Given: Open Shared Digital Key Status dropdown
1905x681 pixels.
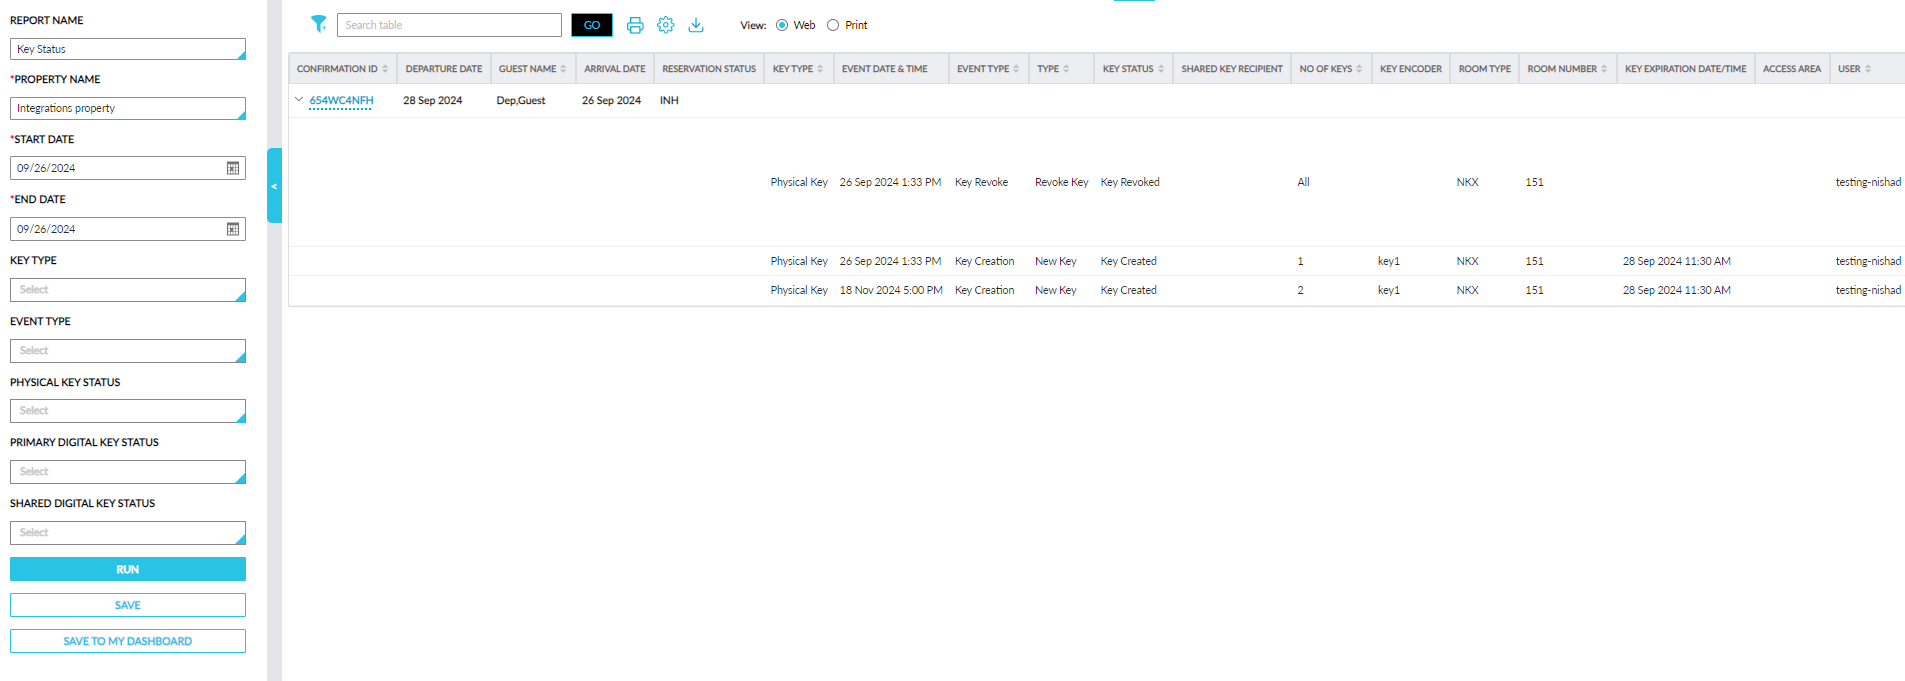Looking at the screenshot, I should point(128,532).
